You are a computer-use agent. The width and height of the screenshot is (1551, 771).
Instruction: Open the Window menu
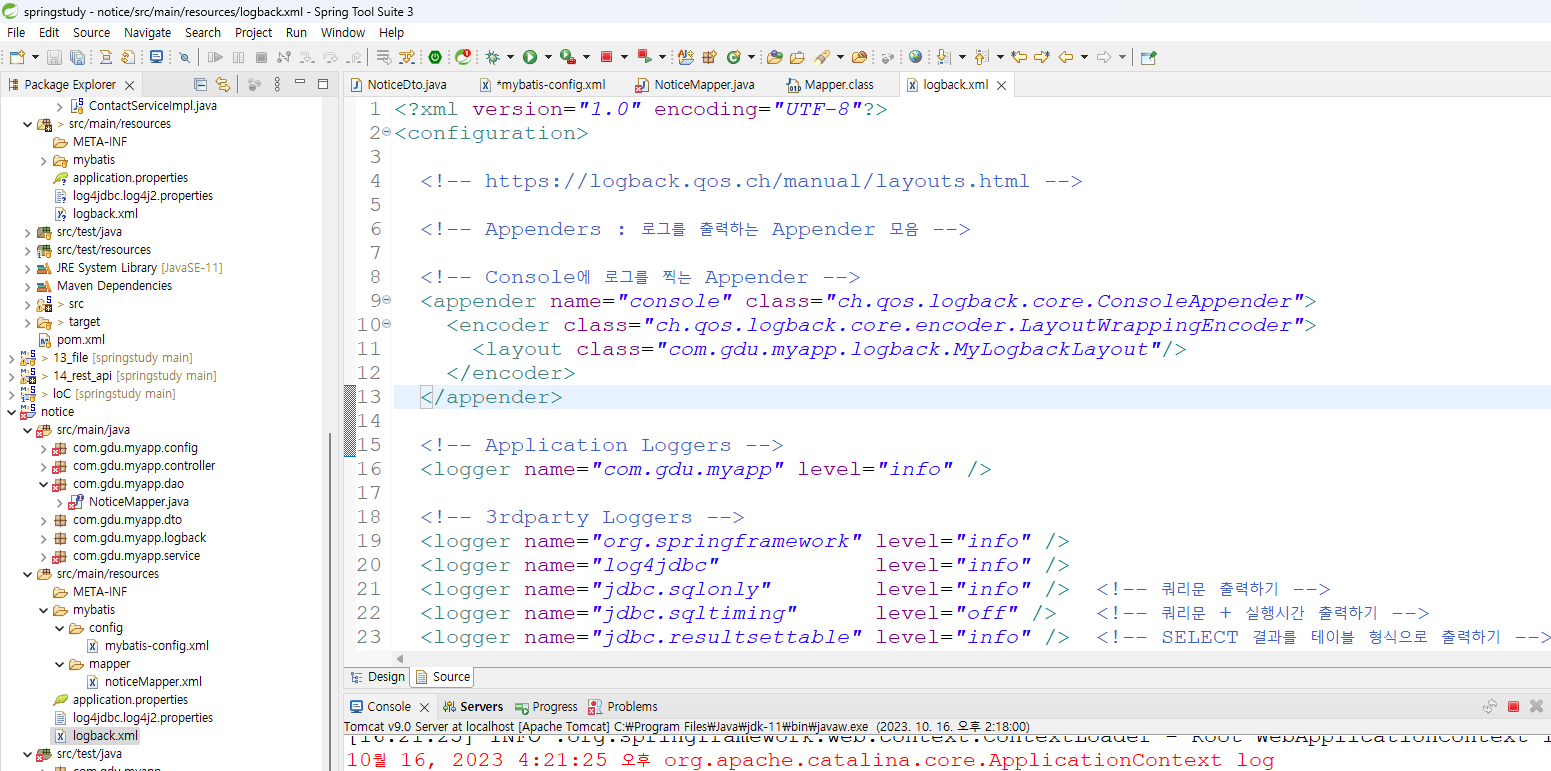point(343,32)
